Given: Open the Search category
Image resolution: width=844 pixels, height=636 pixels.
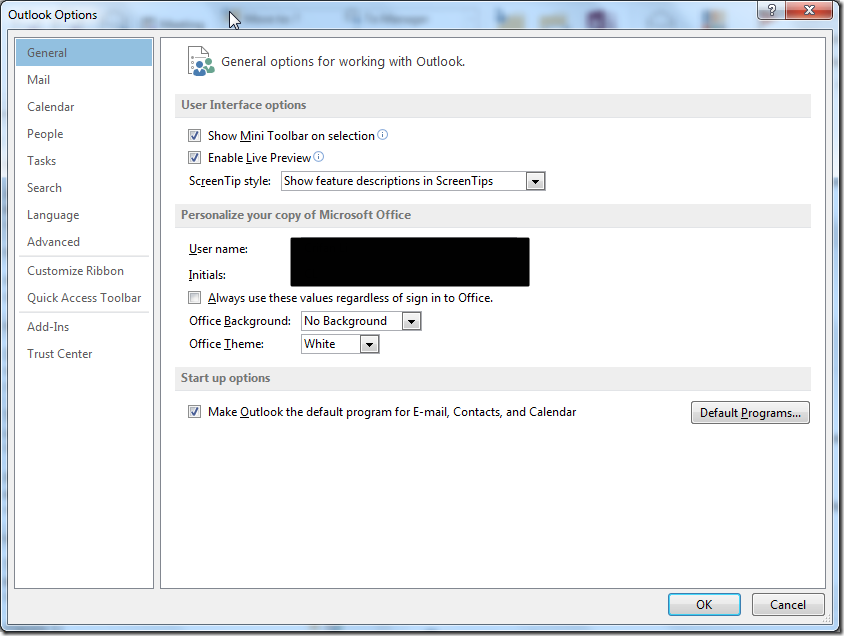Looking at the screenshot, I should click(x=84, y=188).
